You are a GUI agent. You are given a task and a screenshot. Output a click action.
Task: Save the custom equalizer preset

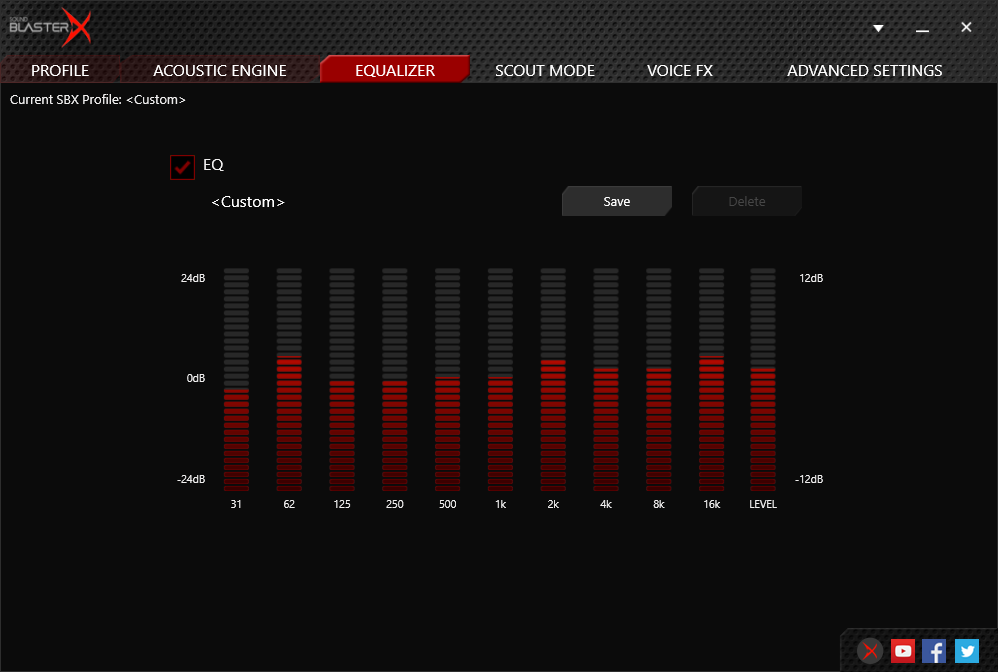pyautogui.click(x=616, y=201)
